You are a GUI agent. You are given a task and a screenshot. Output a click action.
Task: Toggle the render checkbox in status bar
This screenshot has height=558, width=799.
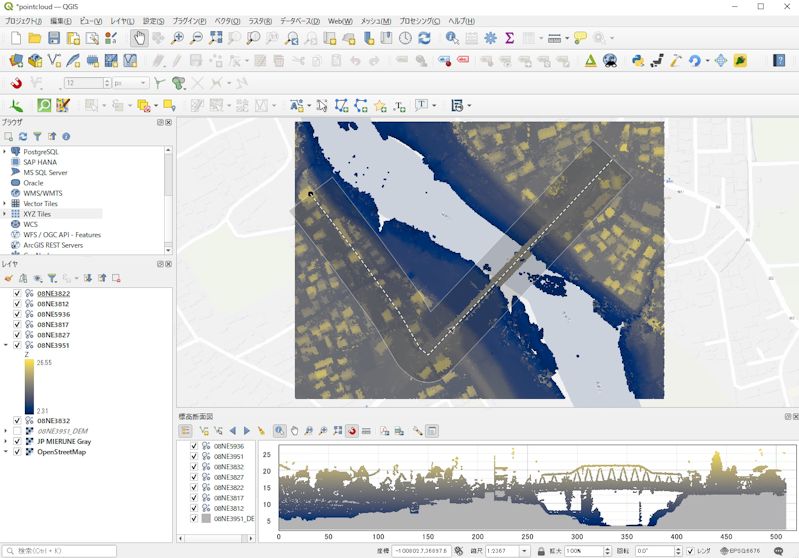pyautogui.click(x=690, y=551)
